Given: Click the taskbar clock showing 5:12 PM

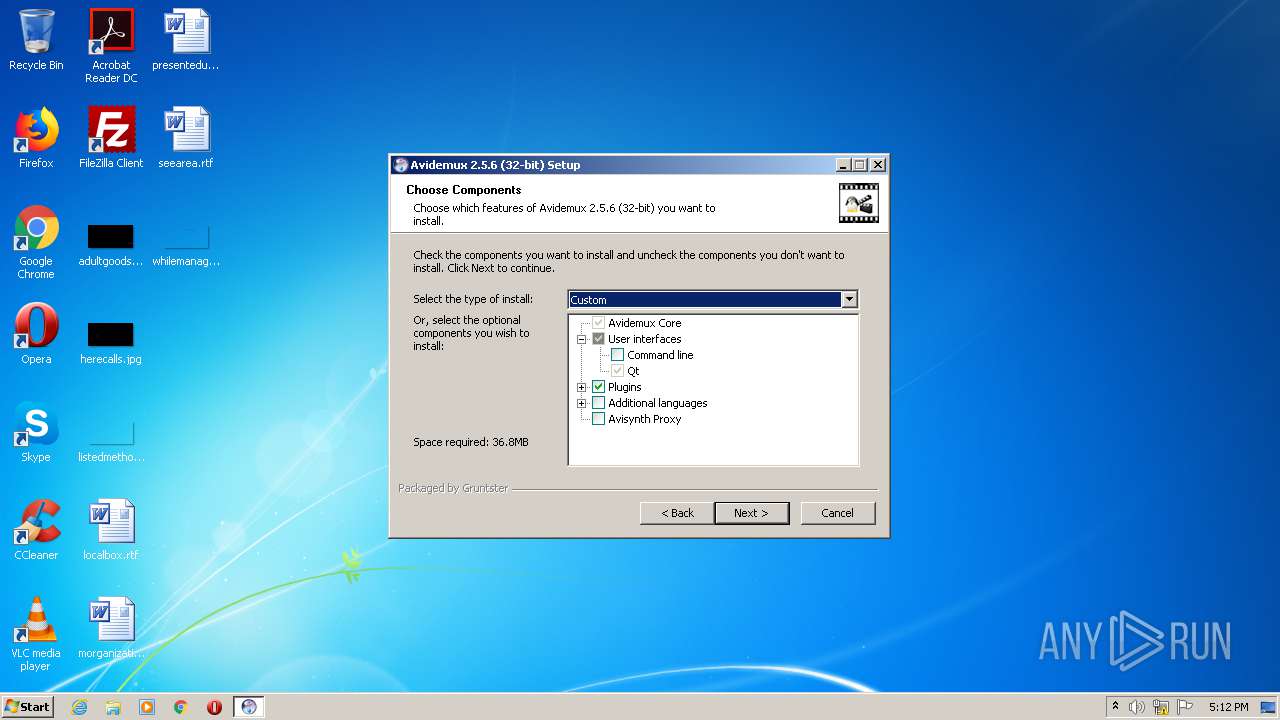Looking at the screenshot, I should pyautogui.click(x=1228, y=707).
